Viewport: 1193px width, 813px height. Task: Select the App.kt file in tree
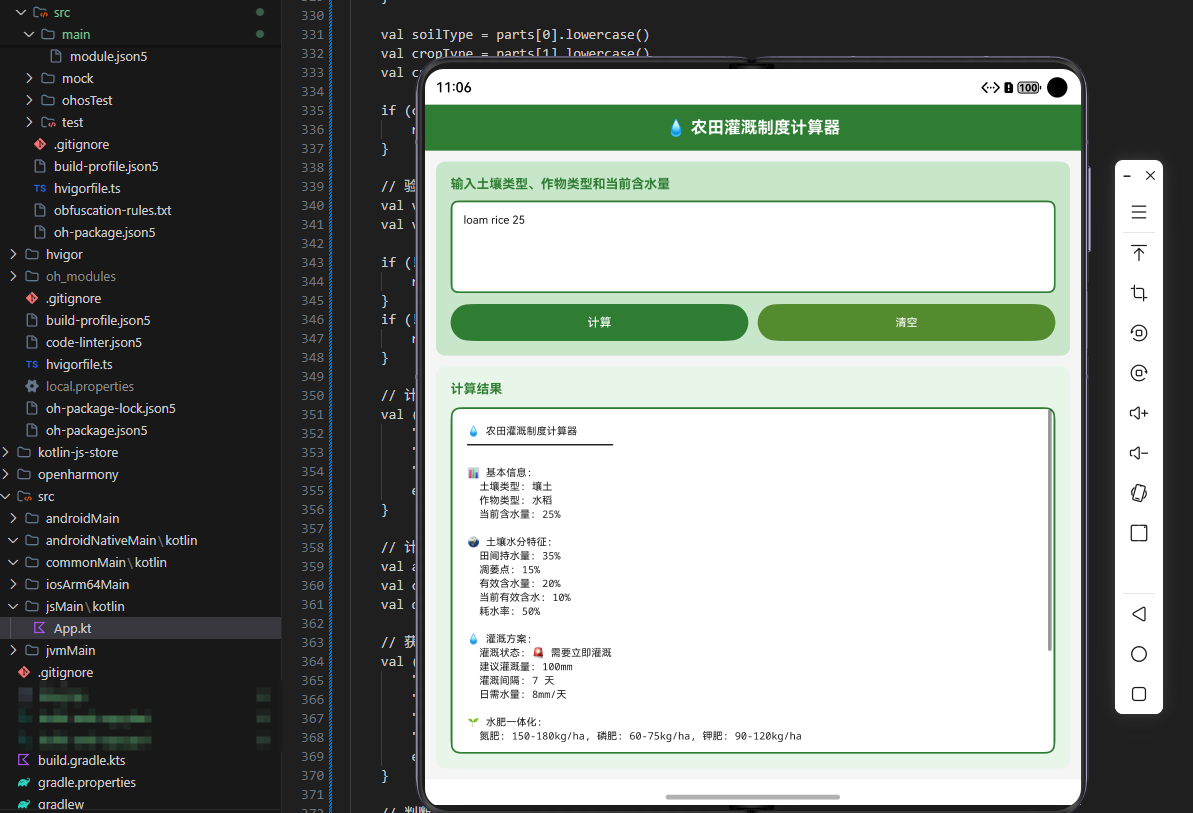click(x=141, y=628)
